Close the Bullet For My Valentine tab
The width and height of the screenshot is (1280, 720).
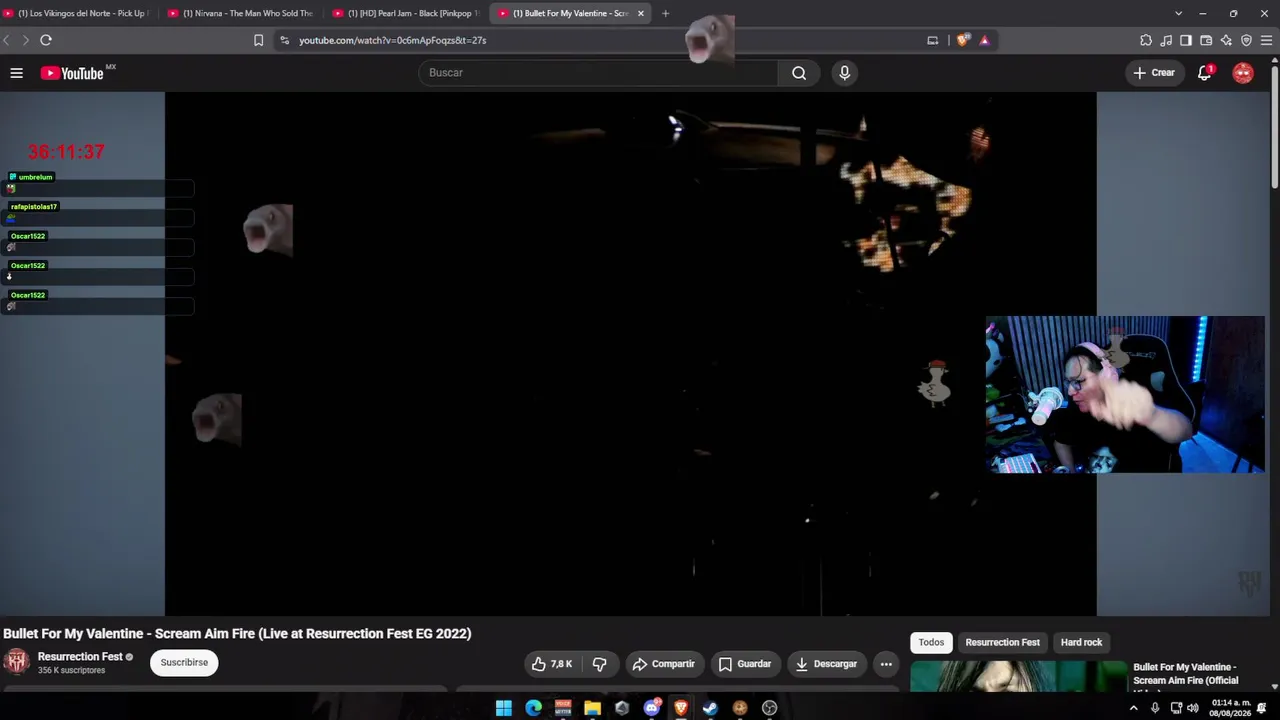(640, 13)
